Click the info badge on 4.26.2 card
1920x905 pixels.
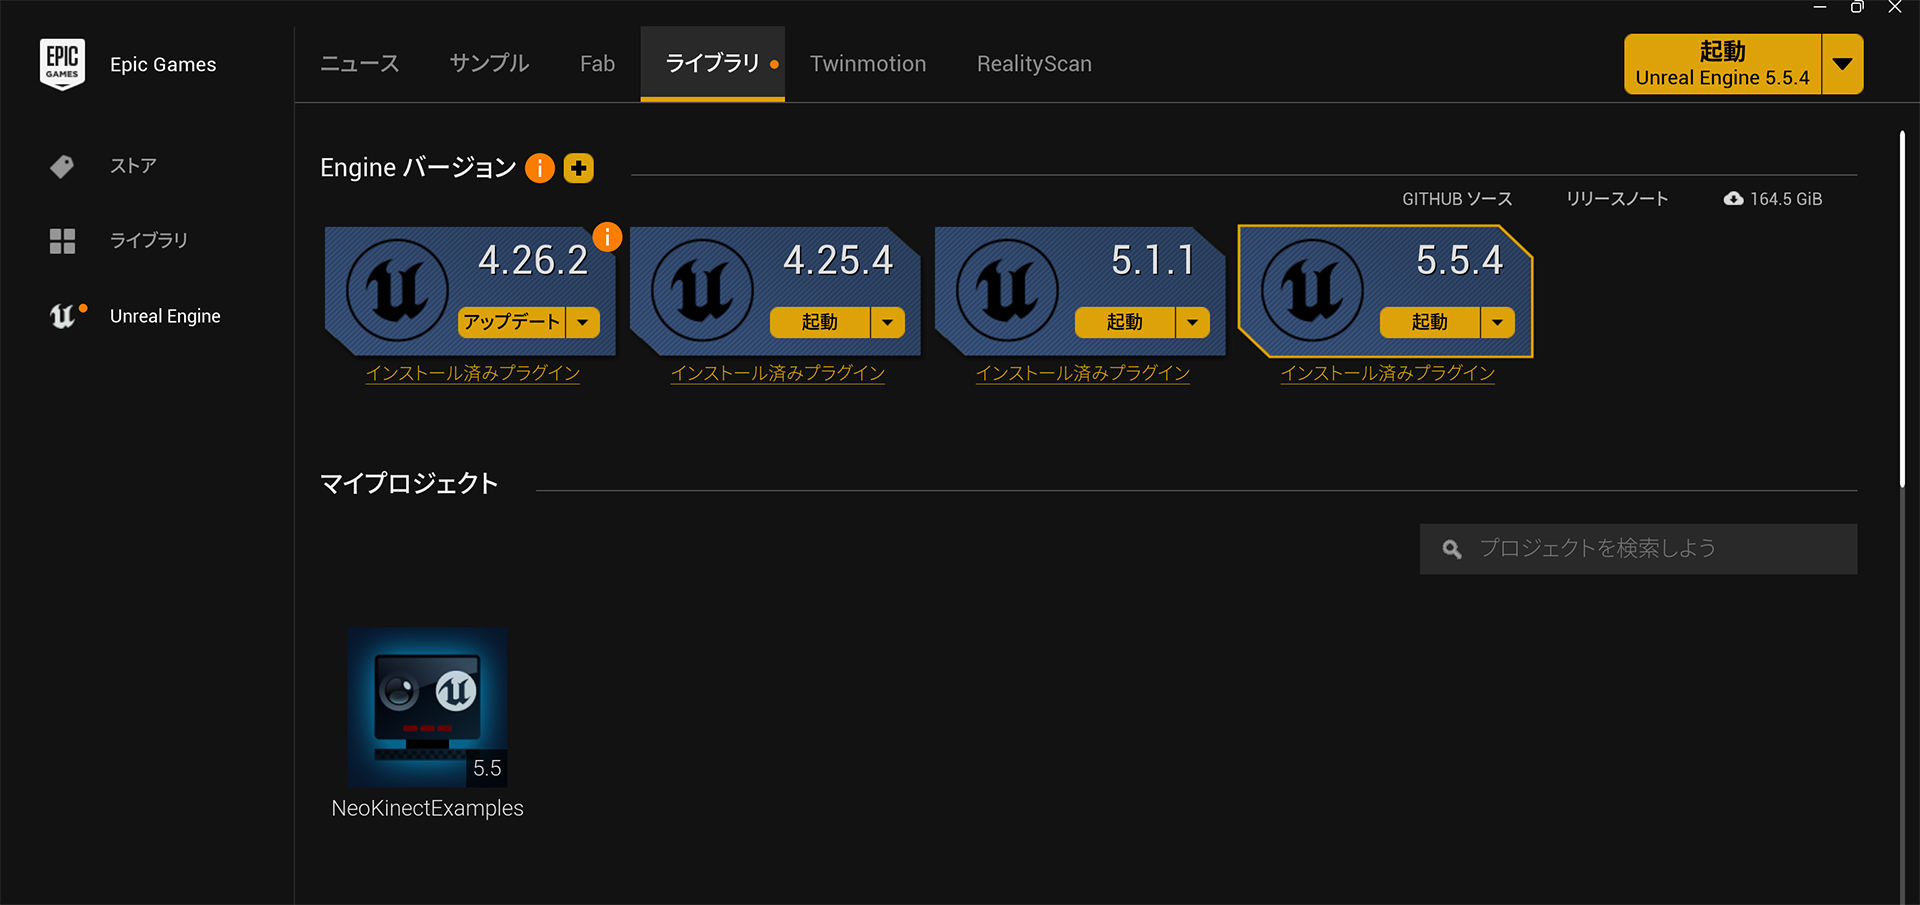[607, 237]
